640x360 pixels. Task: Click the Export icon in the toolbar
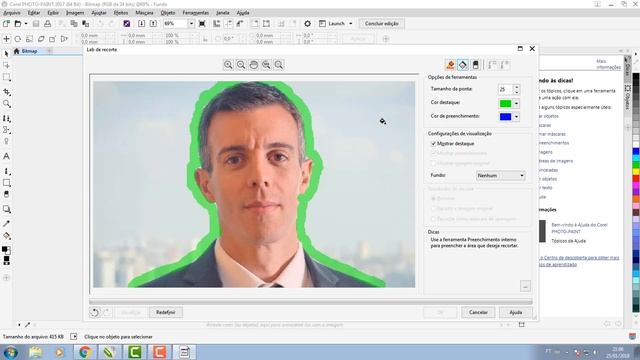click(153, 24)
